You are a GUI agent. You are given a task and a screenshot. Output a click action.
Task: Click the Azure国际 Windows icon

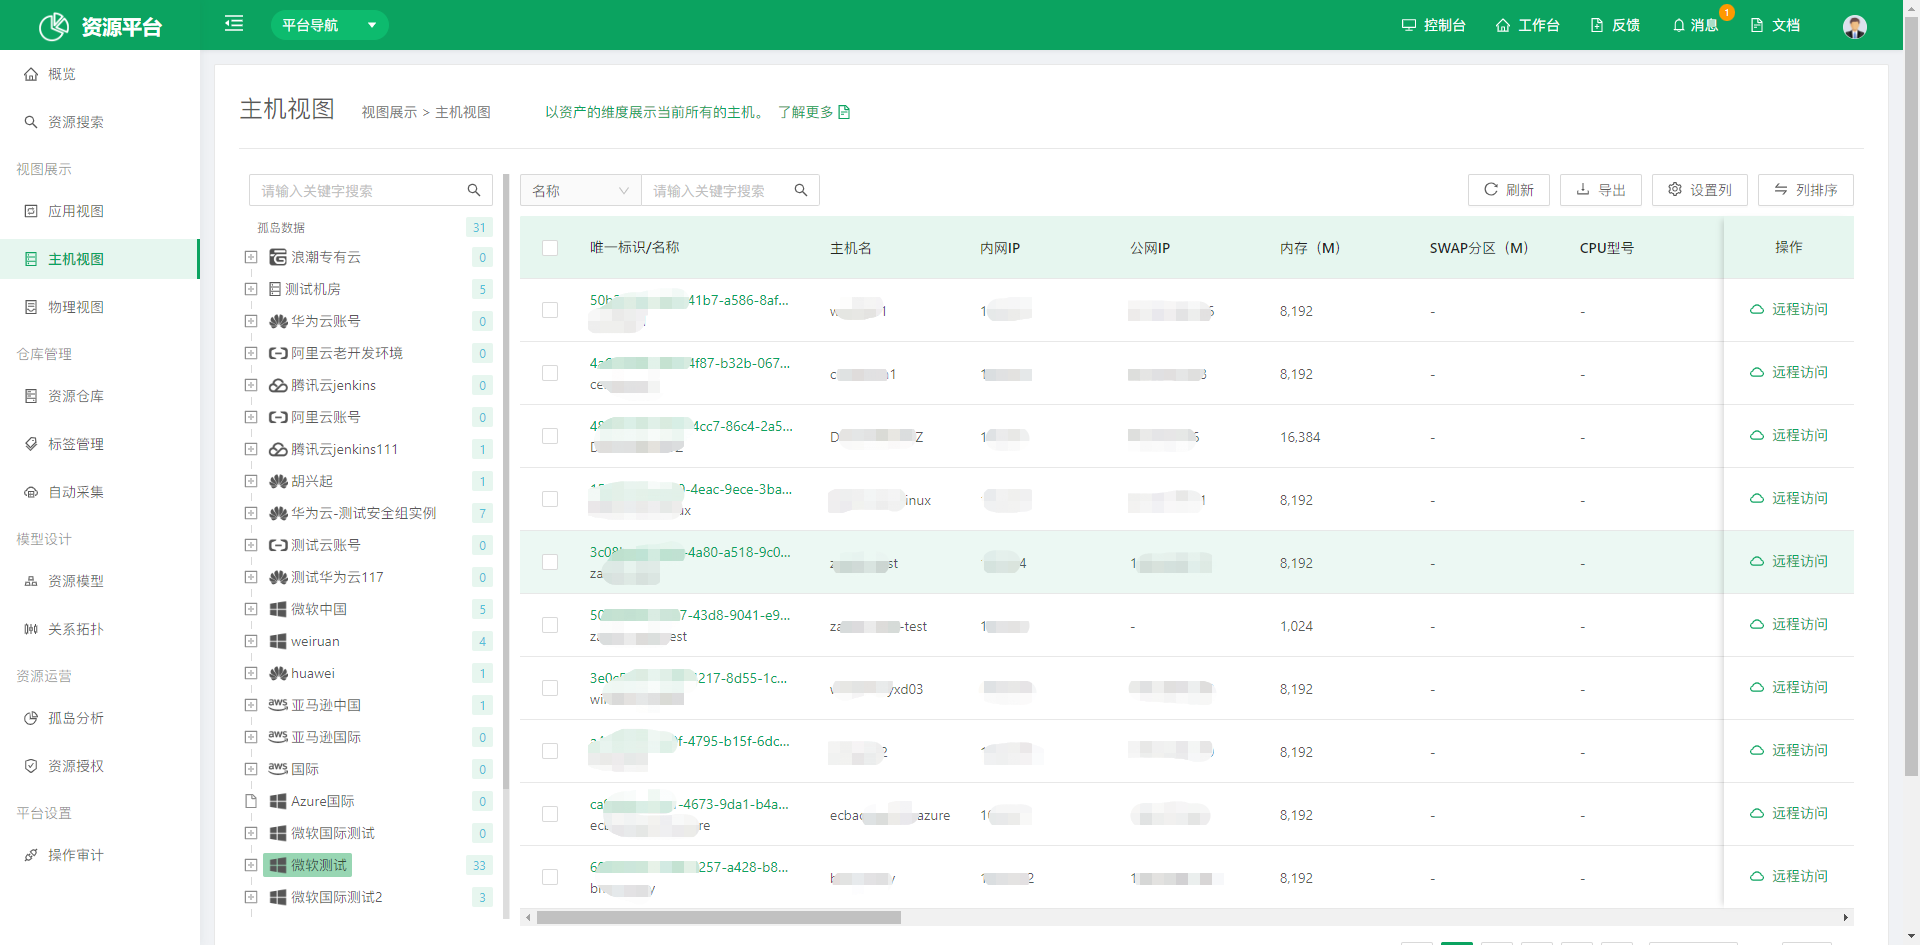pos(278,801)
